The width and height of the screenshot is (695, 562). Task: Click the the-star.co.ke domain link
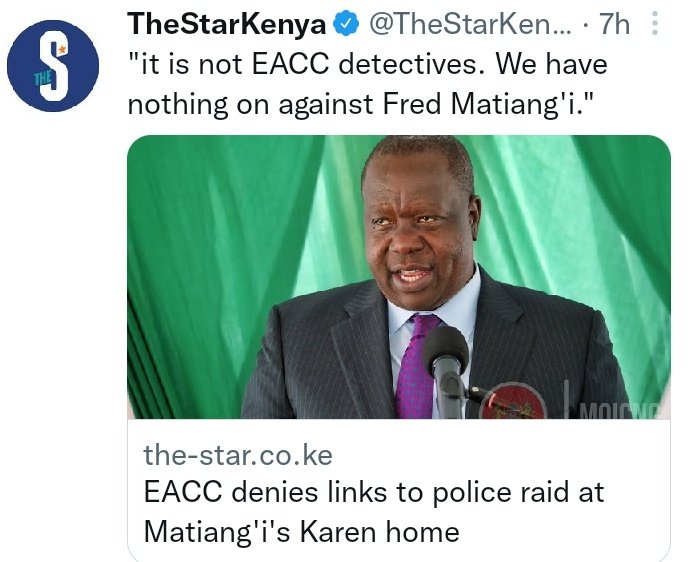(x=238, y=456)
